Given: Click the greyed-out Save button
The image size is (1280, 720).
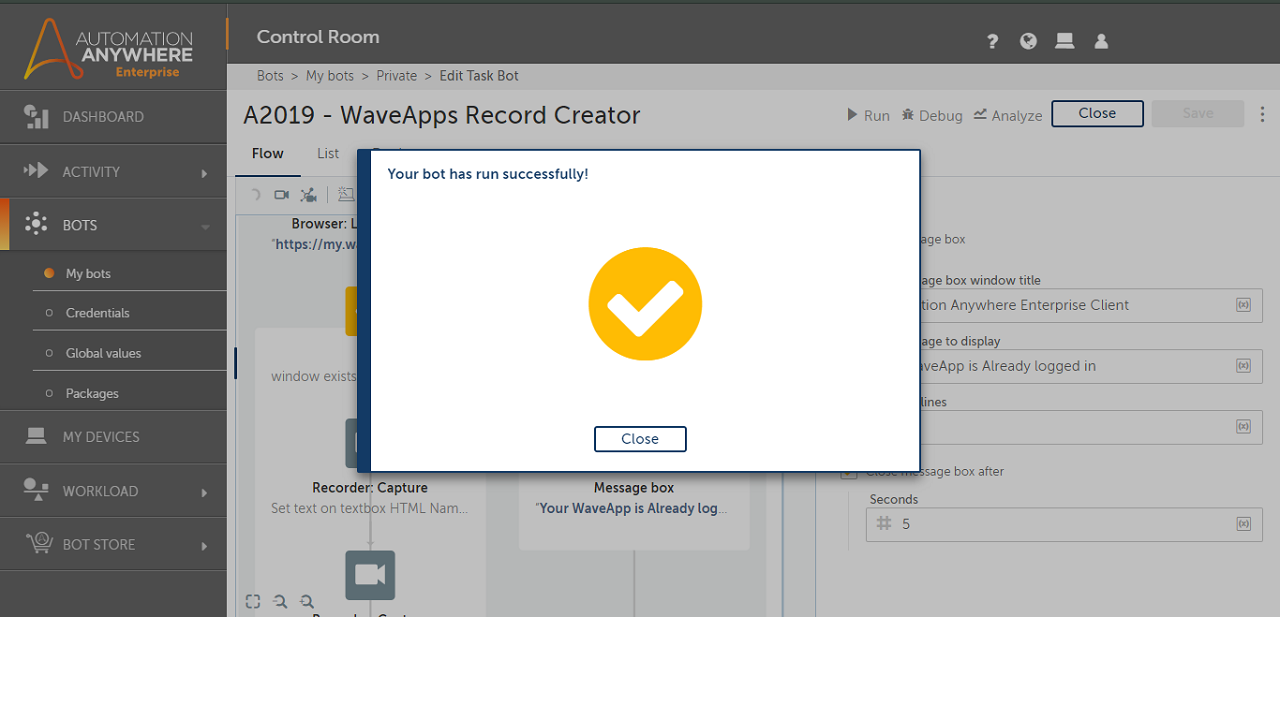Looking at the screenshot, I should point(1198,114).
